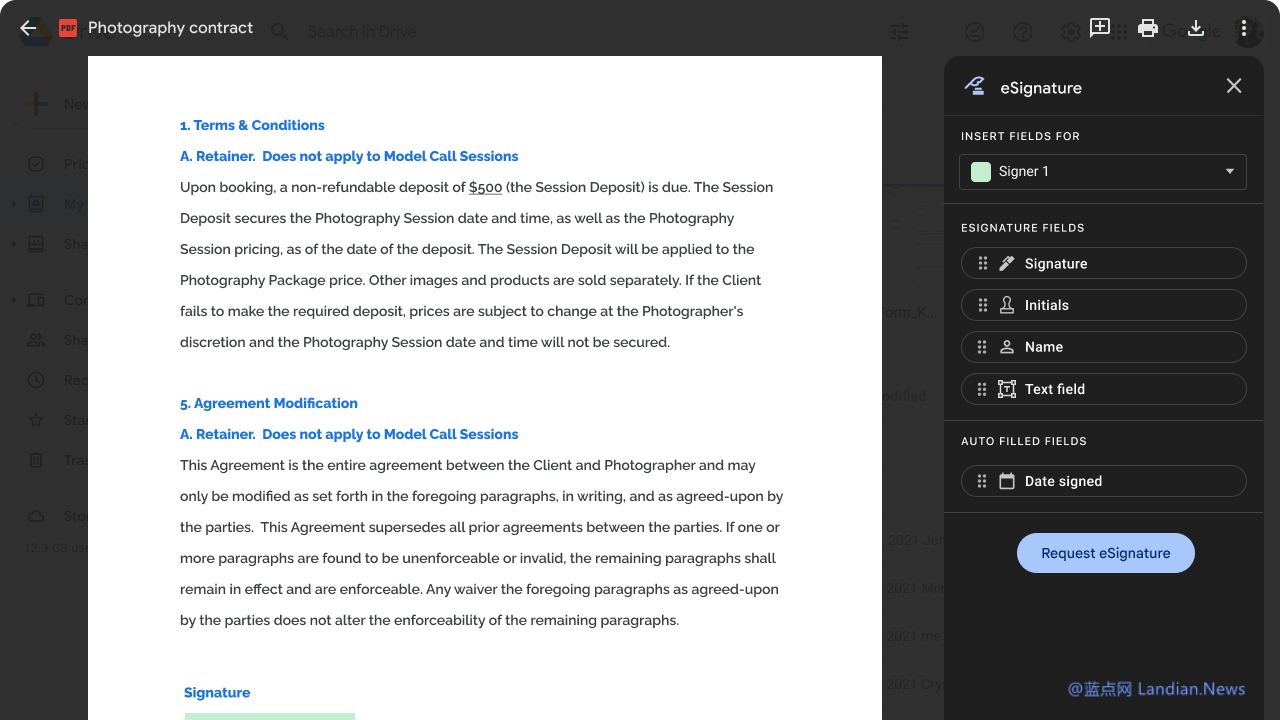Expand the dimmed My Drive tree arrow
The width and height of the screenshot is (1280, 720).
13,204
